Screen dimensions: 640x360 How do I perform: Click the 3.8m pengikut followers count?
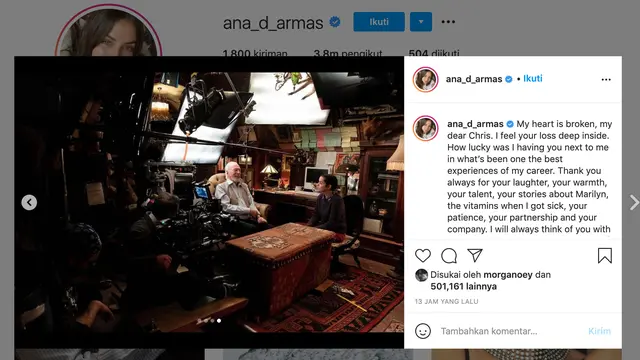(x=348, y=53)
